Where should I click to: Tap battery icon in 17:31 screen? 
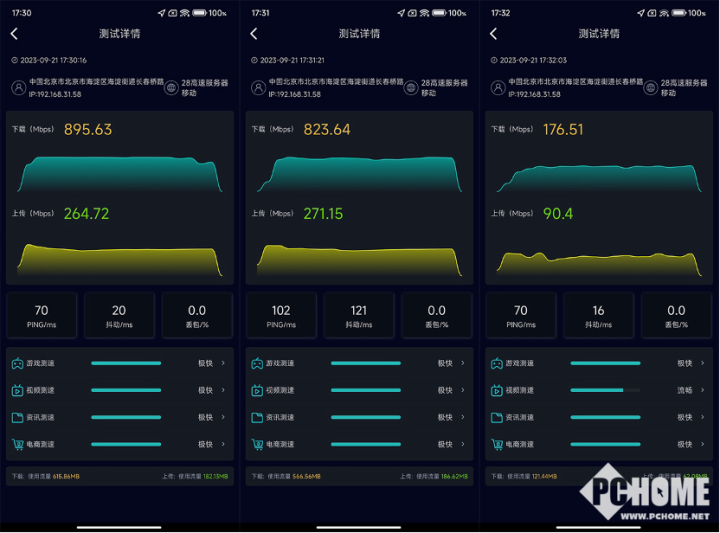pyautogui.click(x=439, y=13)
